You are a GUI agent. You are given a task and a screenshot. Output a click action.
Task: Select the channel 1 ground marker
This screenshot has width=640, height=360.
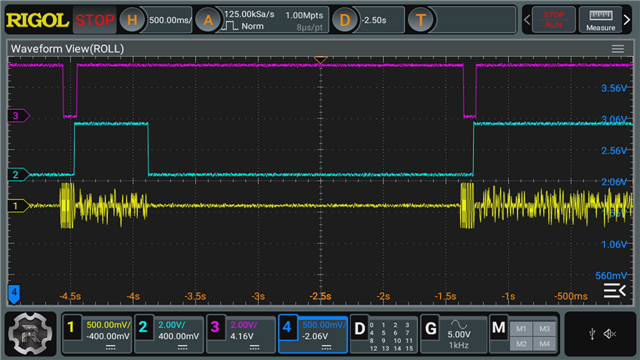tap(18, 206)
